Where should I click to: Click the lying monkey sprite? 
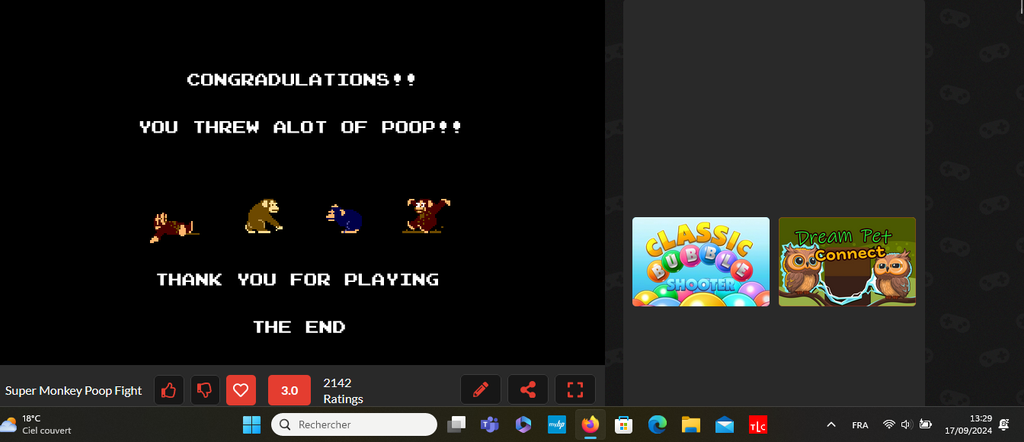174,227
